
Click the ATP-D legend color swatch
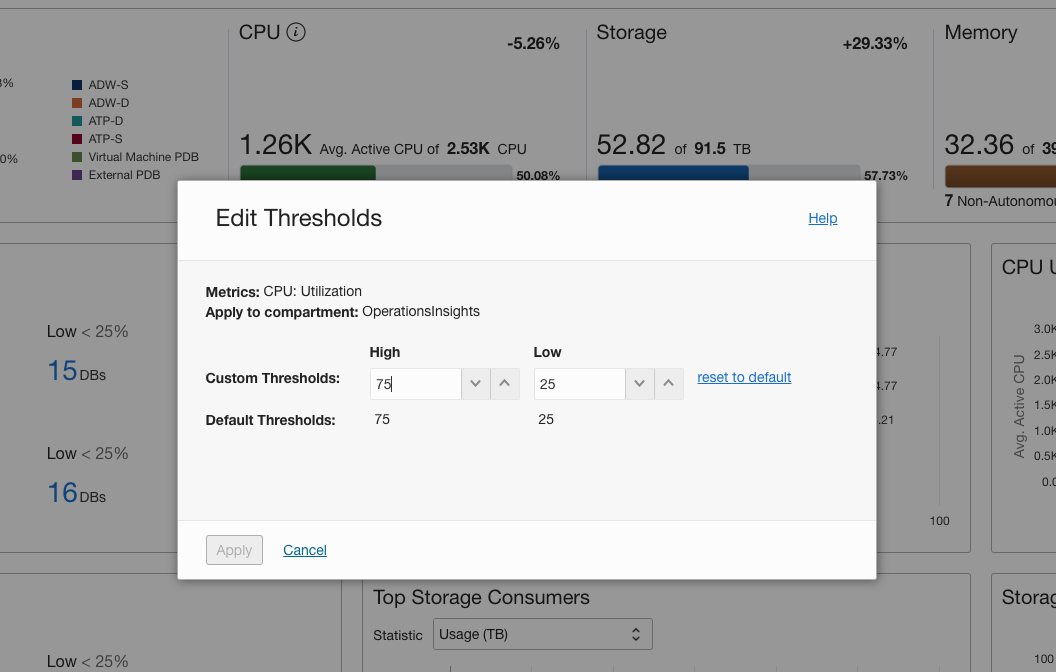click(77, 121)
